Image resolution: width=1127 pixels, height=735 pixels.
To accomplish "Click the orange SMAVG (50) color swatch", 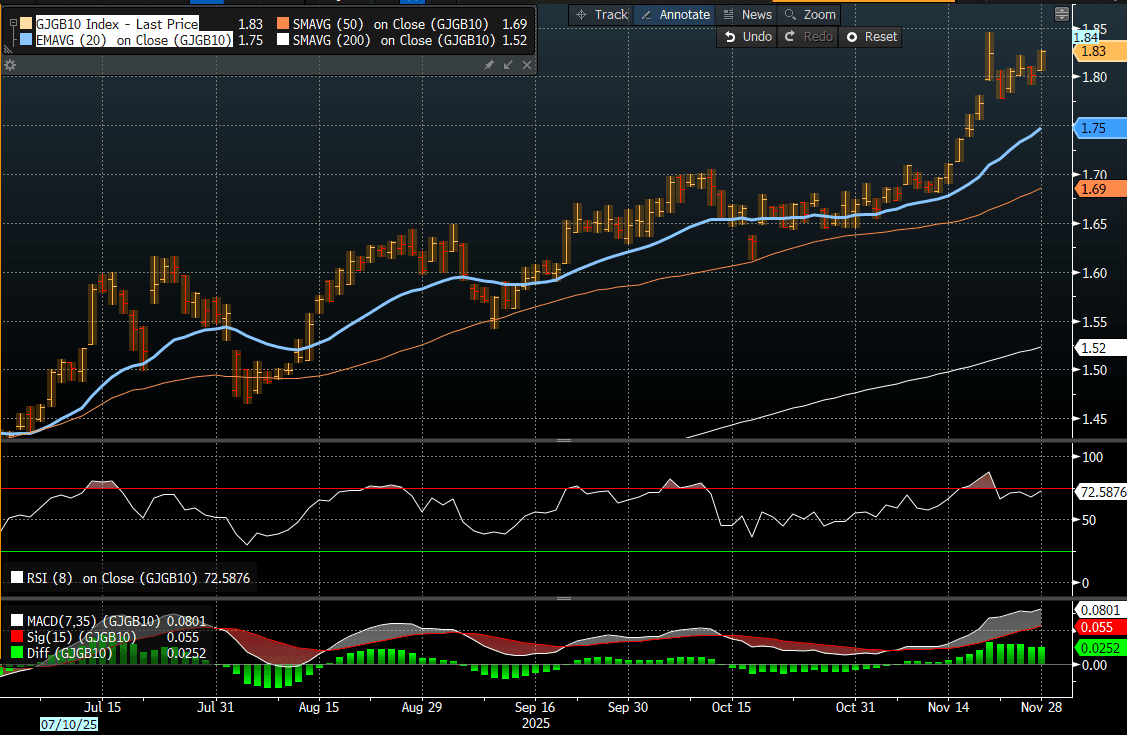I will click(x=283, y=22).
